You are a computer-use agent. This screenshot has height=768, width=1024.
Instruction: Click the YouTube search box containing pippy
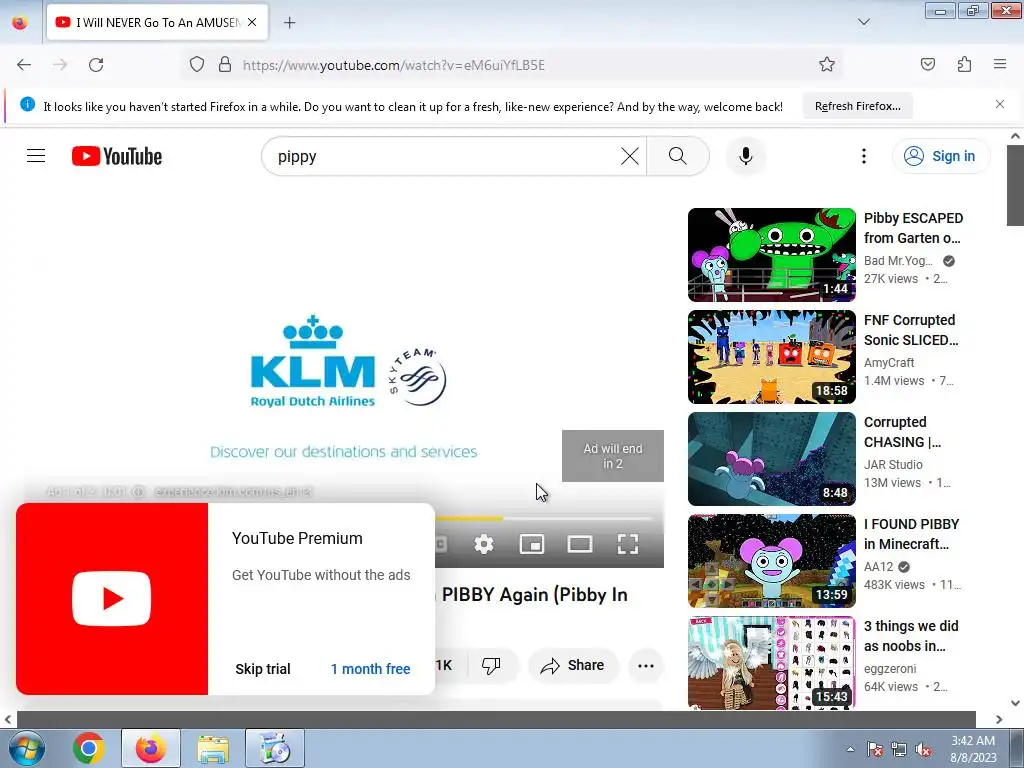tap(444, 157)
